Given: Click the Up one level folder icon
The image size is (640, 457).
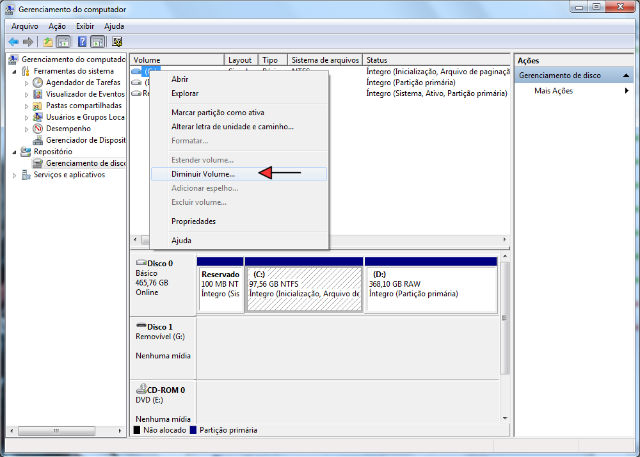Looking at the screenshot, I should (x=48, y=42).
